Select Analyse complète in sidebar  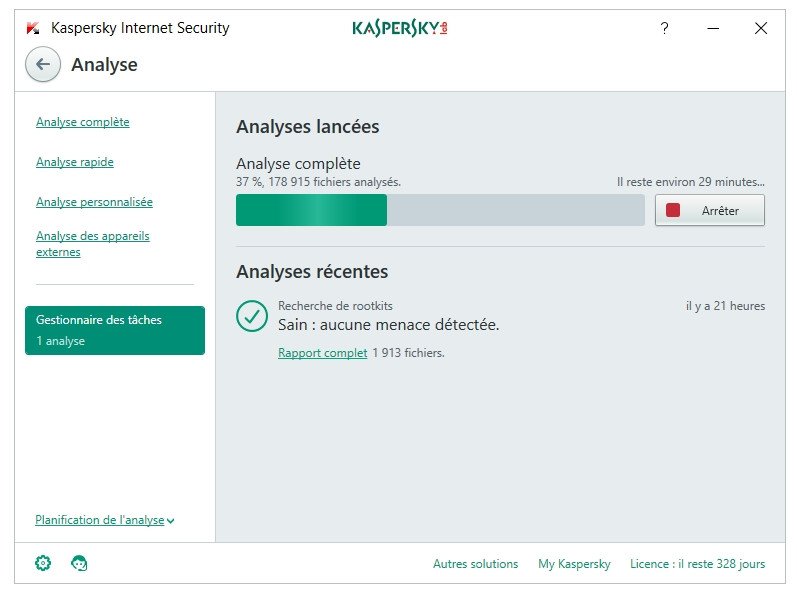point(83,122)
